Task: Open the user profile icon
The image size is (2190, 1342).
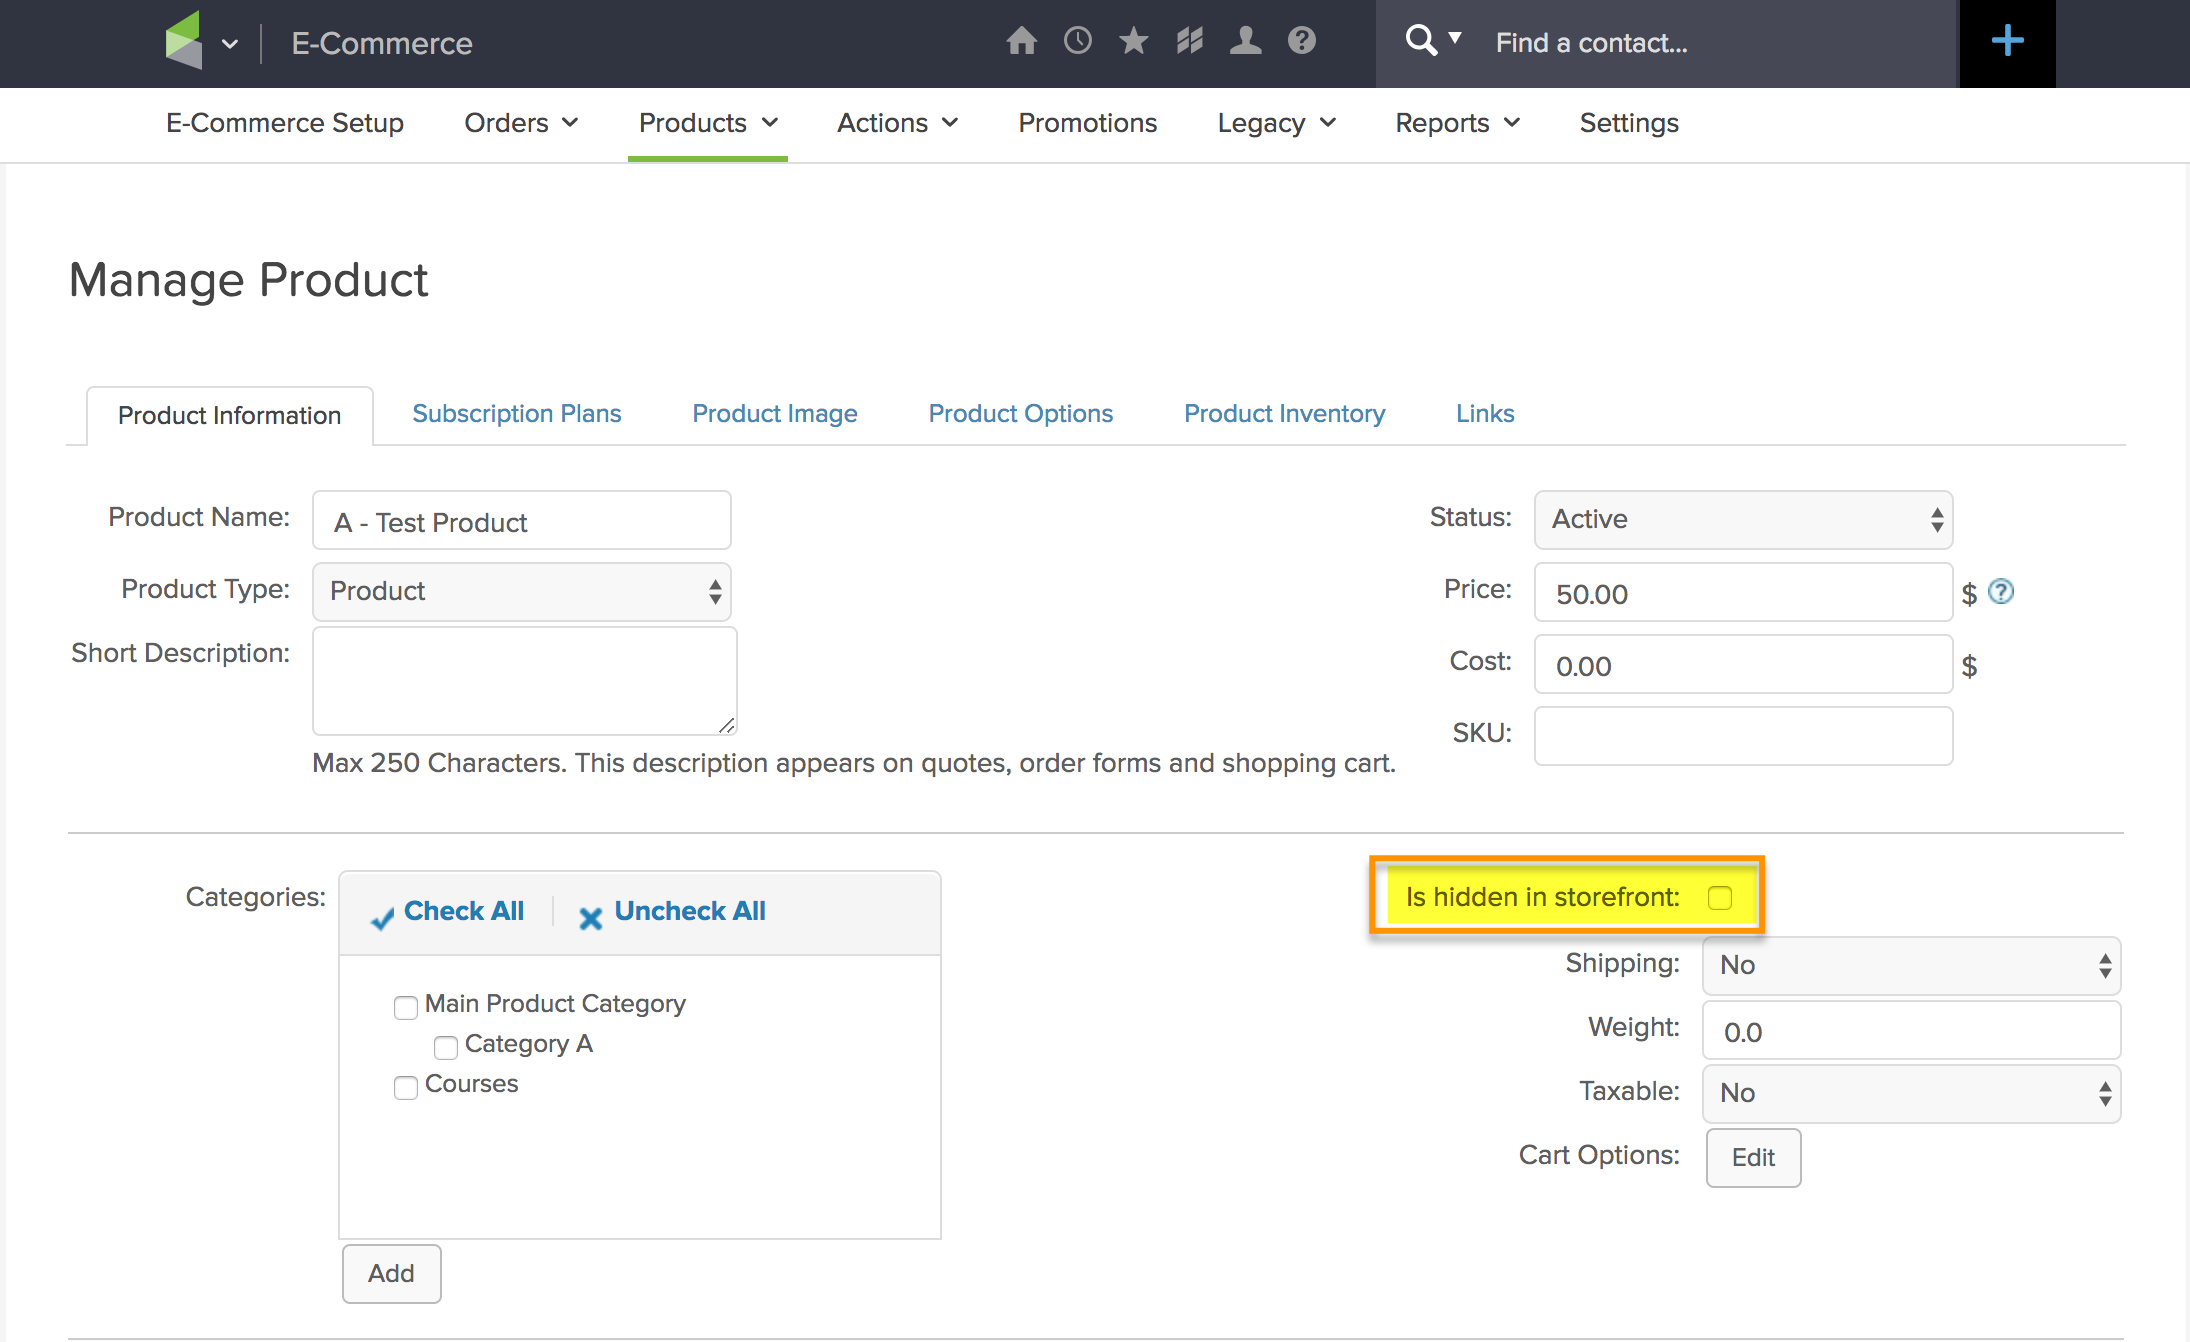Action: pos(1245,41)
